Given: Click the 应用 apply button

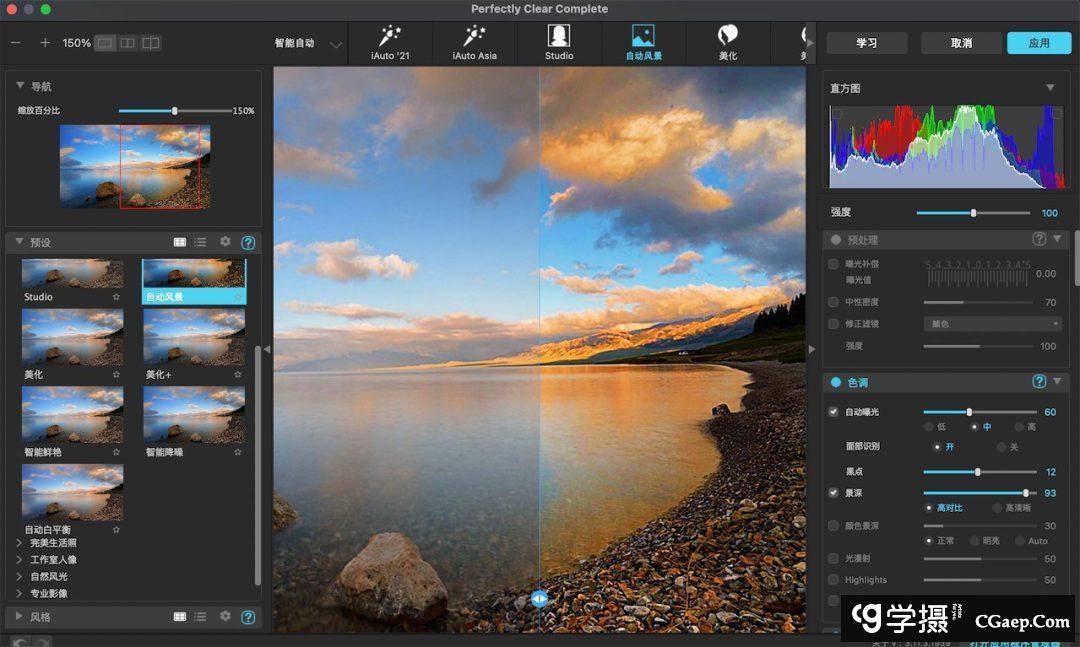Looking at the screenshot, I should pos(1039,43).
